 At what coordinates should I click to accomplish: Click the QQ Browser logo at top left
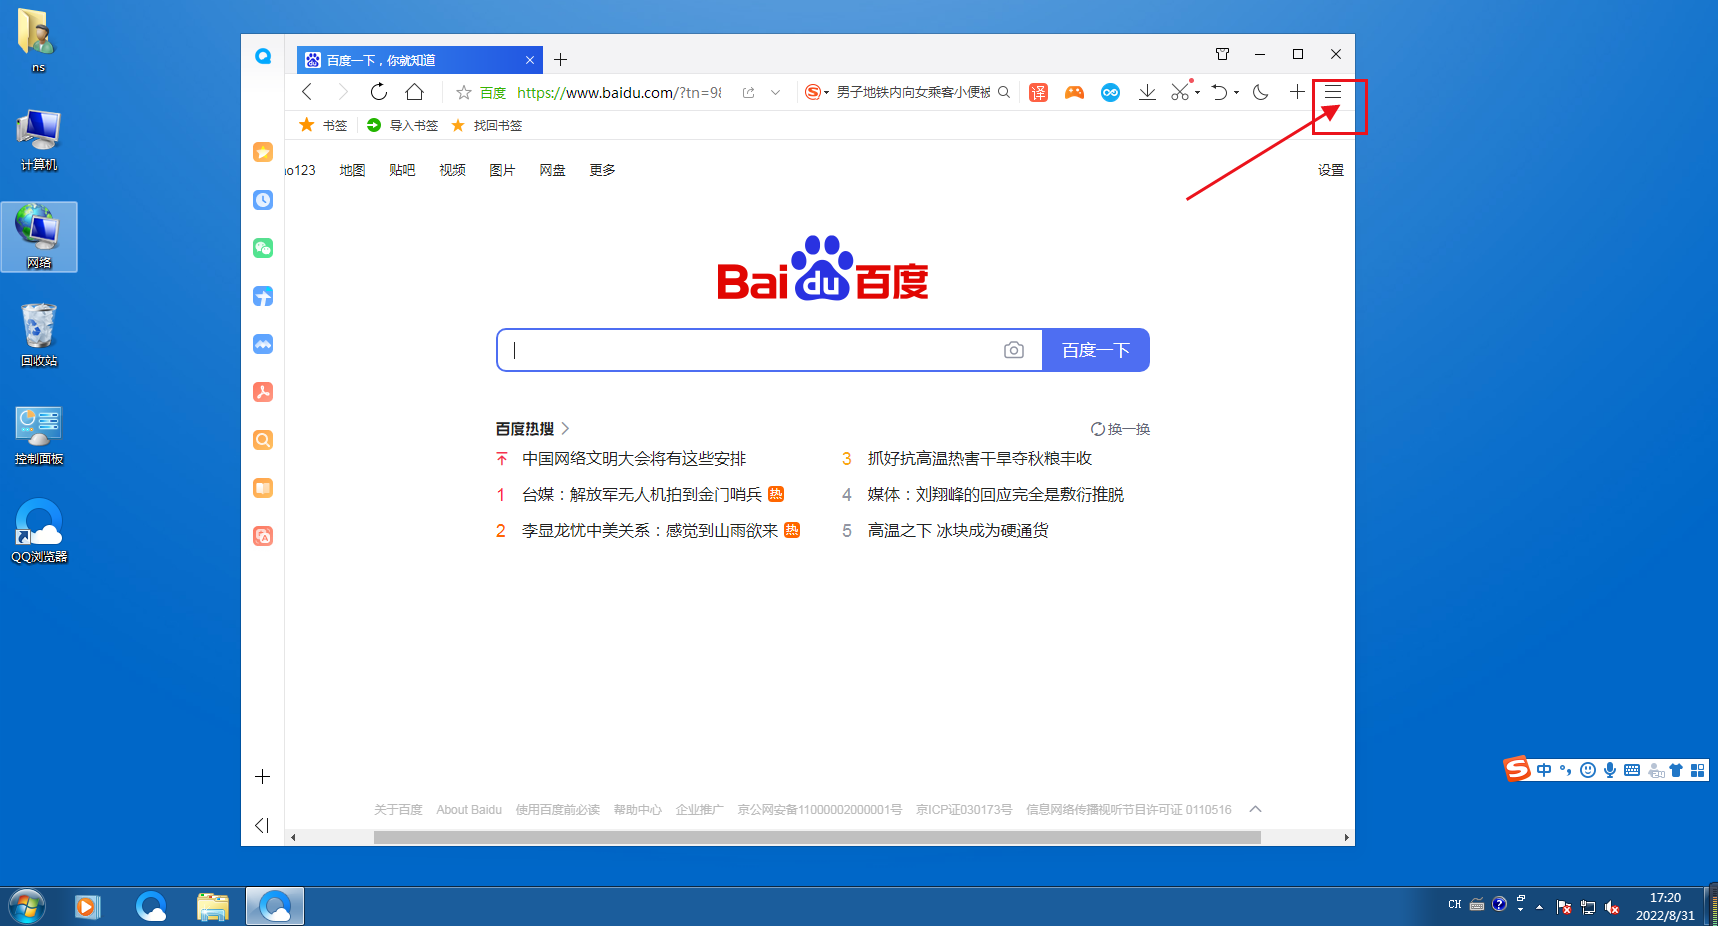(263, 57)
